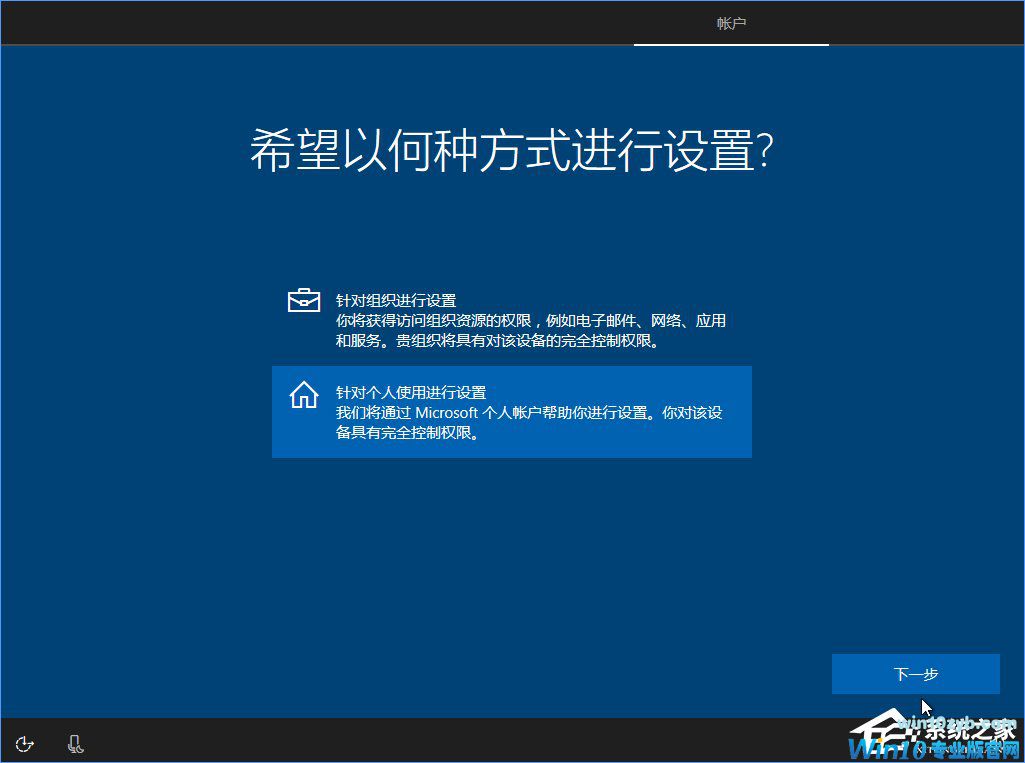This screenshot has height=763, width=1025.
Task: Select the ease of access accessibility symbol
Action: click(x=23, y=744)
